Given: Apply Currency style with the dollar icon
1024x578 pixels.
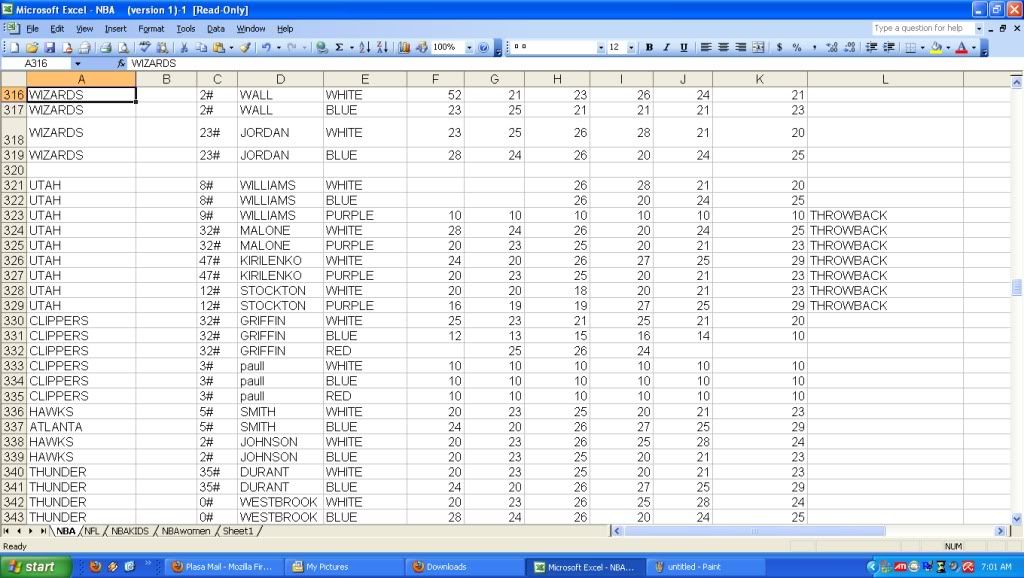Looking at the screenshot, I should [x=779, y=47].
